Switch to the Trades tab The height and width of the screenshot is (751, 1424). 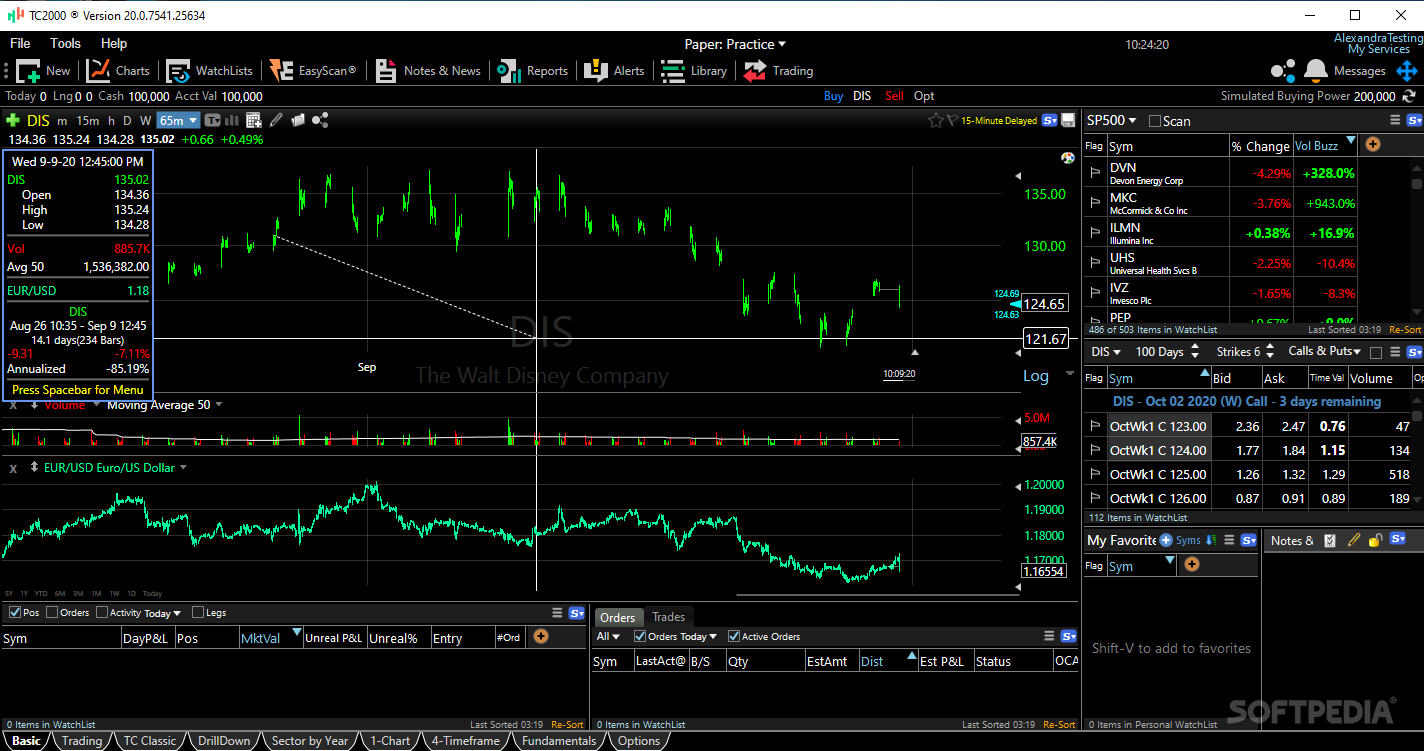[668, 617]
